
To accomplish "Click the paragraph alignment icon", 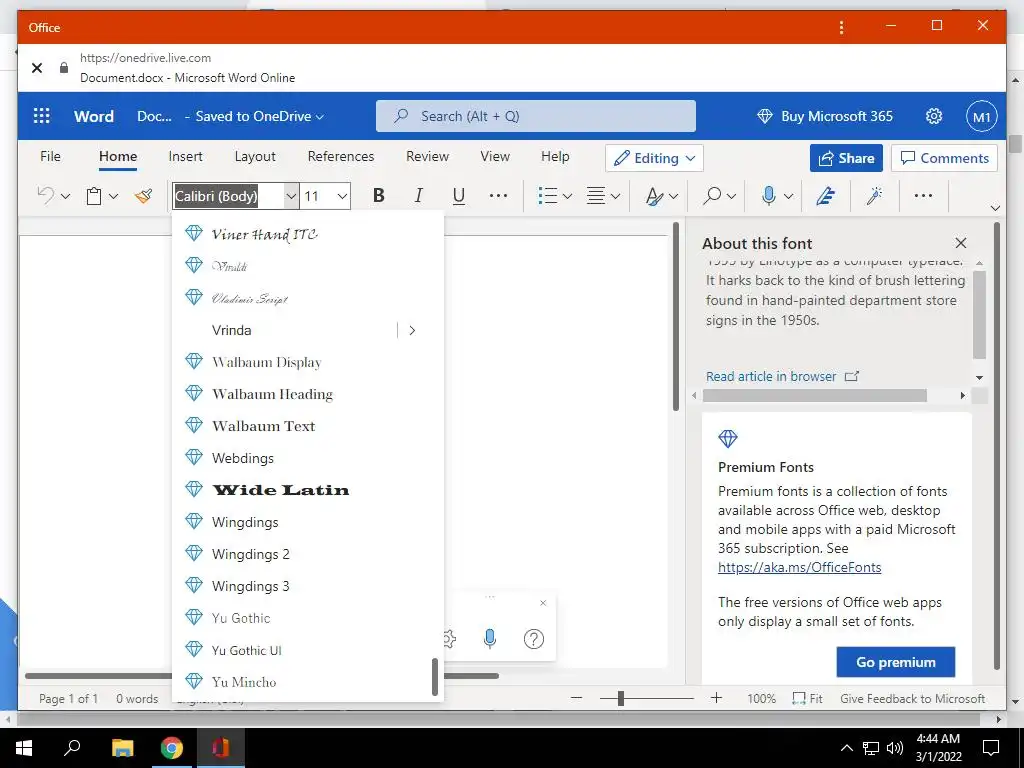I will point(596,195).
